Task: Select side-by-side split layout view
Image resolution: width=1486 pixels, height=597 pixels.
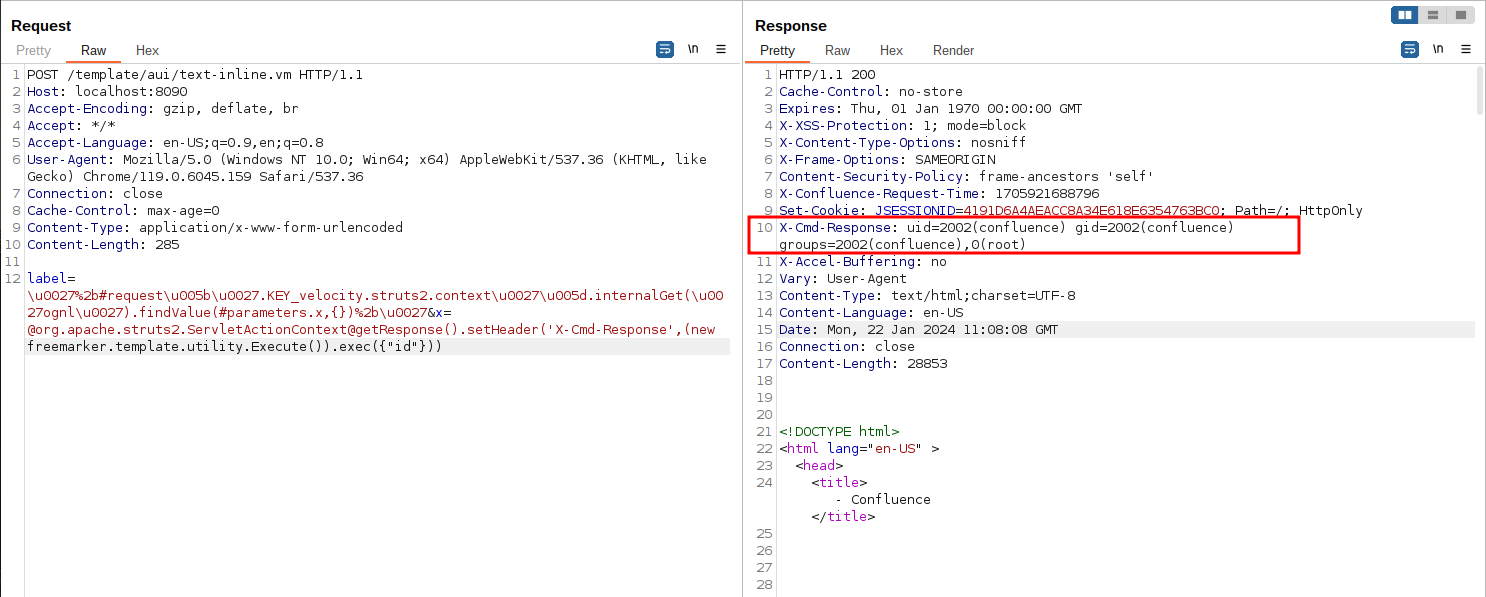Action: coord(1405,15)
